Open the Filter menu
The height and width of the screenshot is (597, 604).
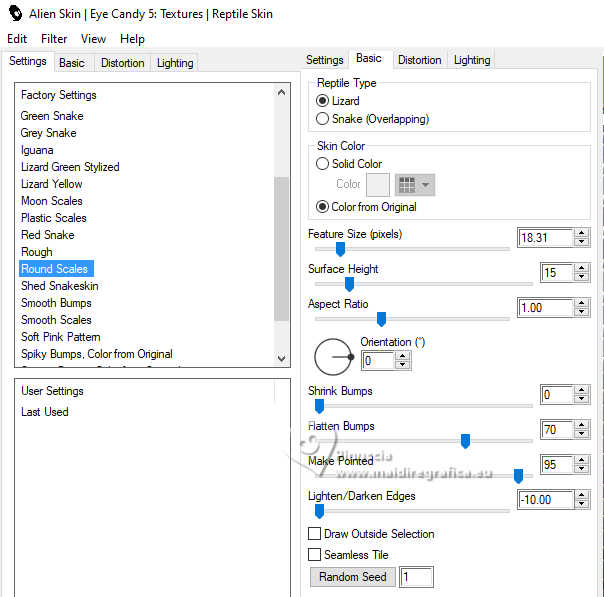coord(54,39)
